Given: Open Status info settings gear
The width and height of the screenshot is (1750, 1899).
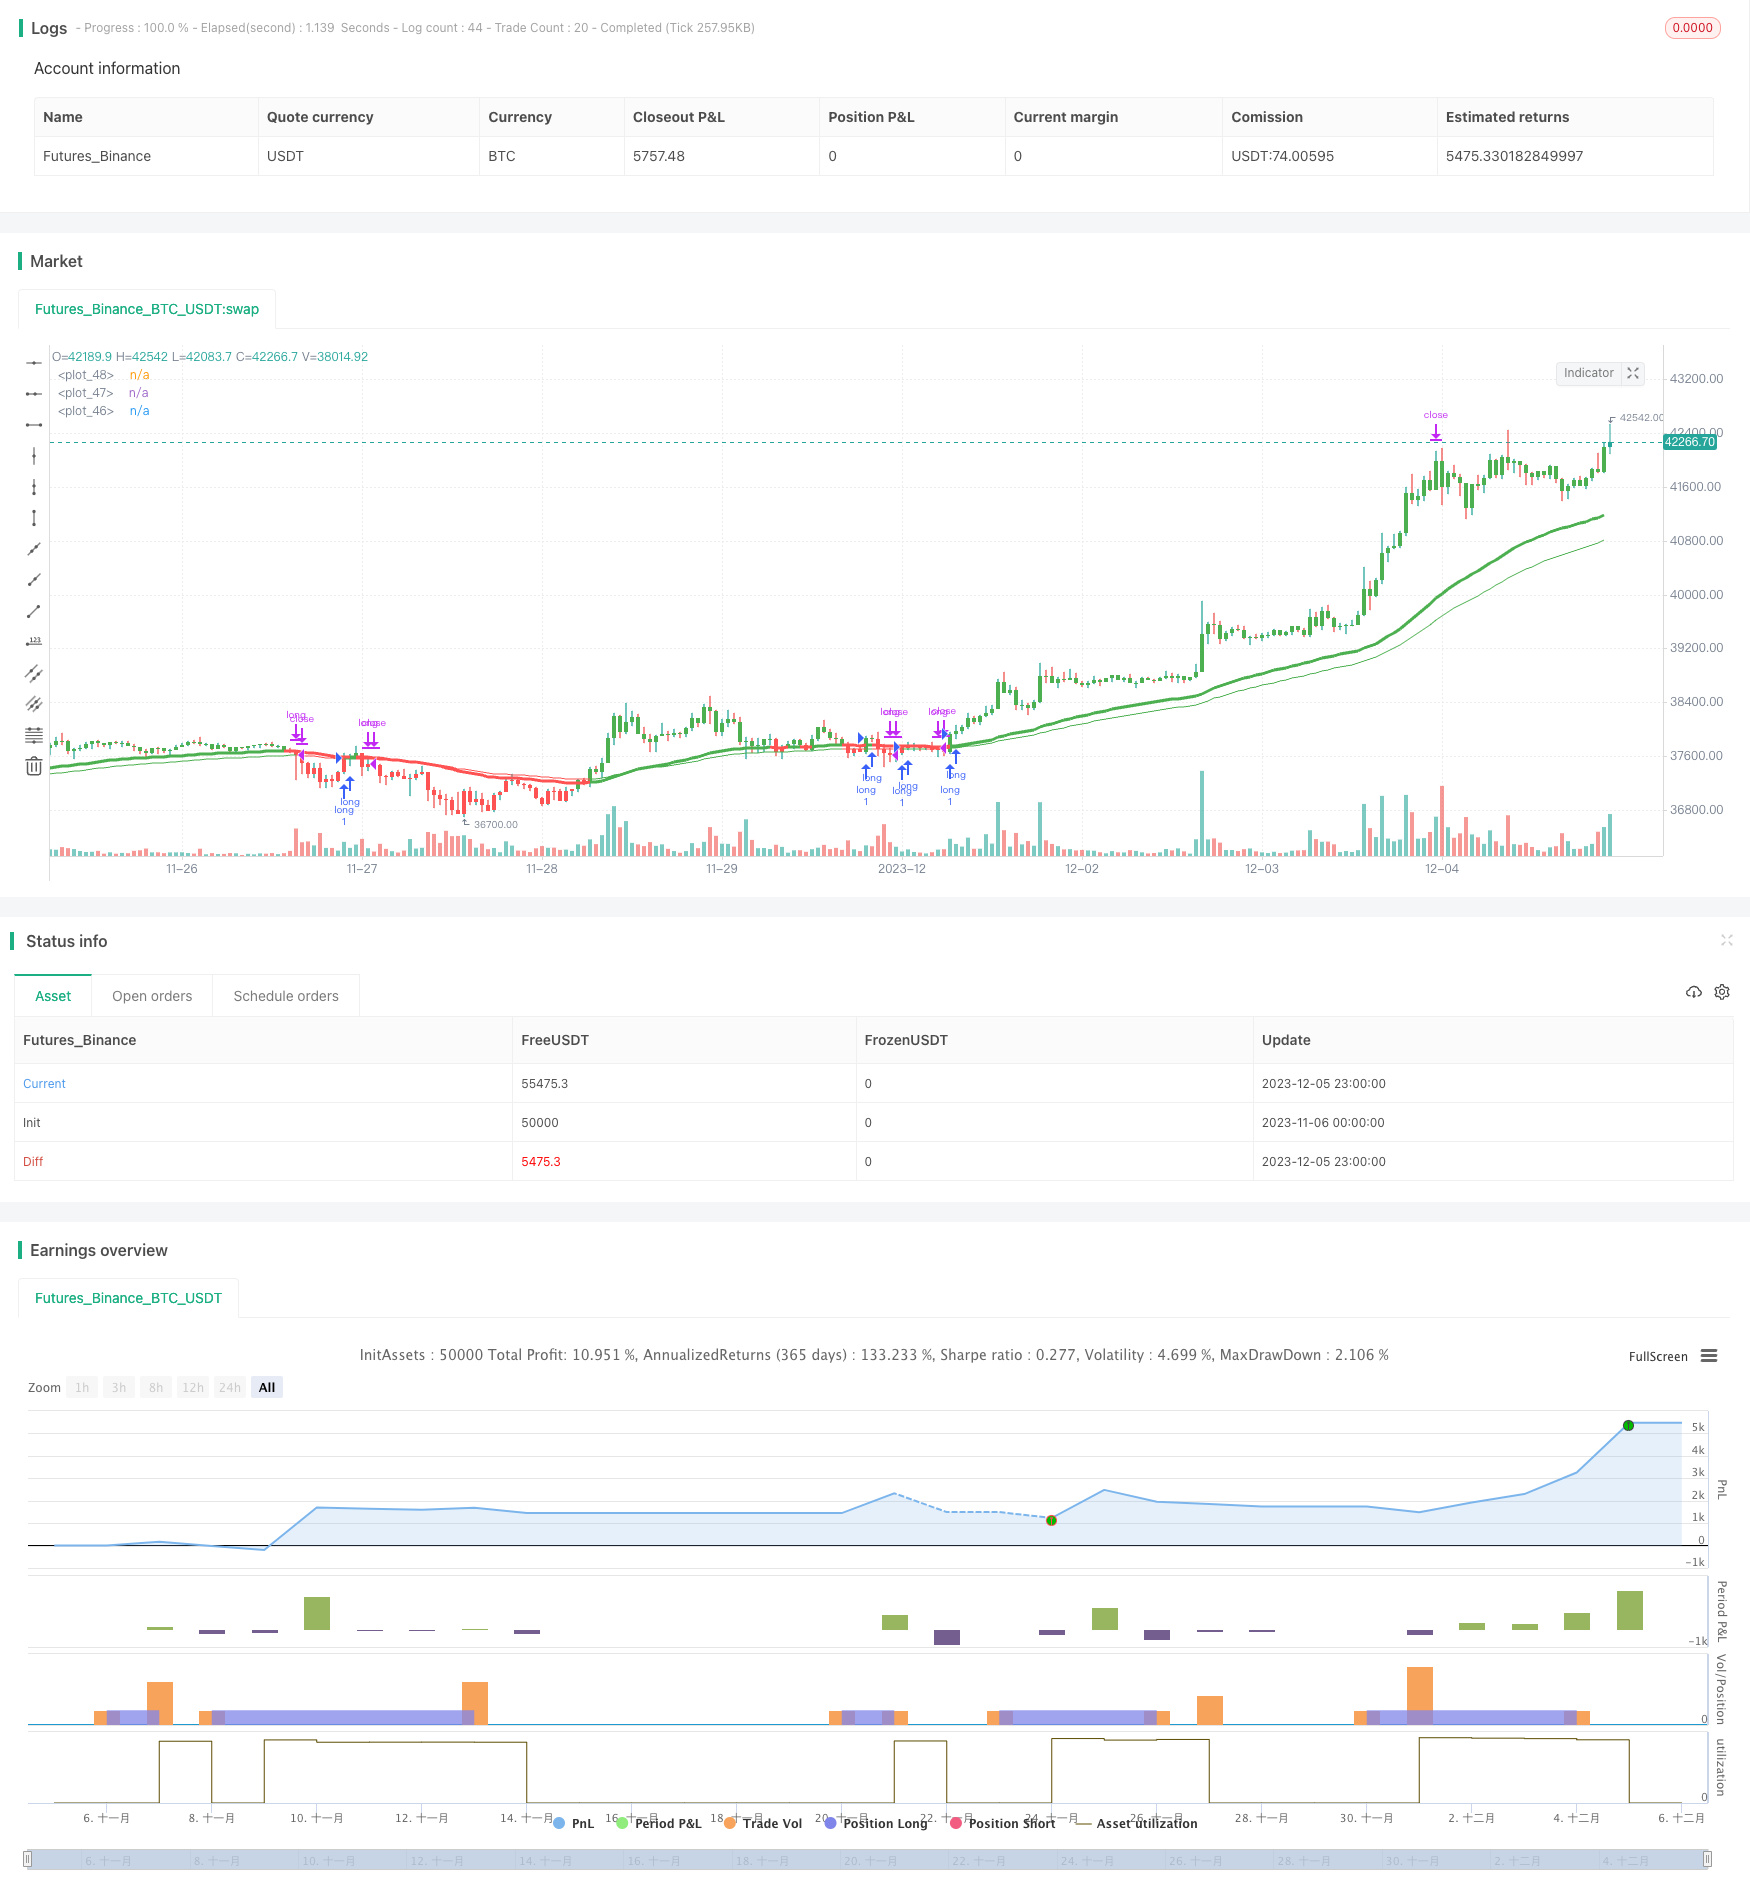Looking at the screenshot, I should coord(1722,992).
